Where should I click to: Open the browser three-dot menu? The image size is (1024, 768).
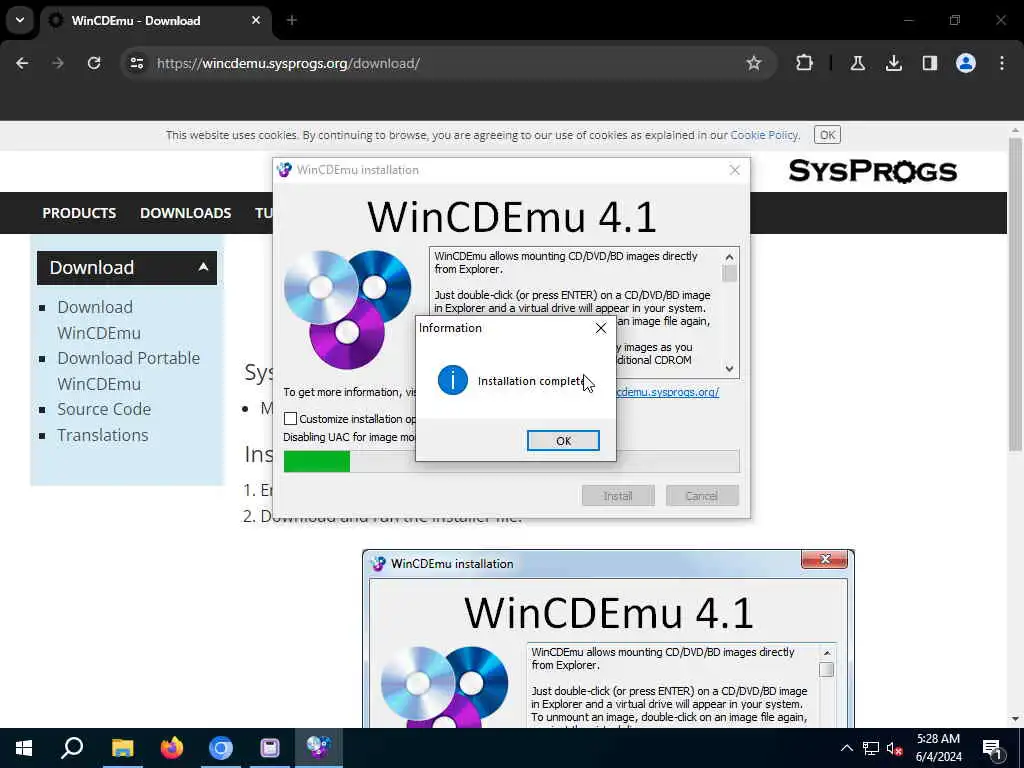point(1002,63)
